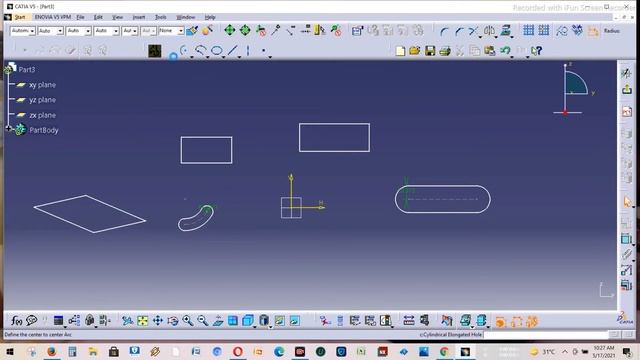The width and height of the screenshot is (640, 360).
Task: Toggle Snap to Point
Action: [x=544, y=30]
